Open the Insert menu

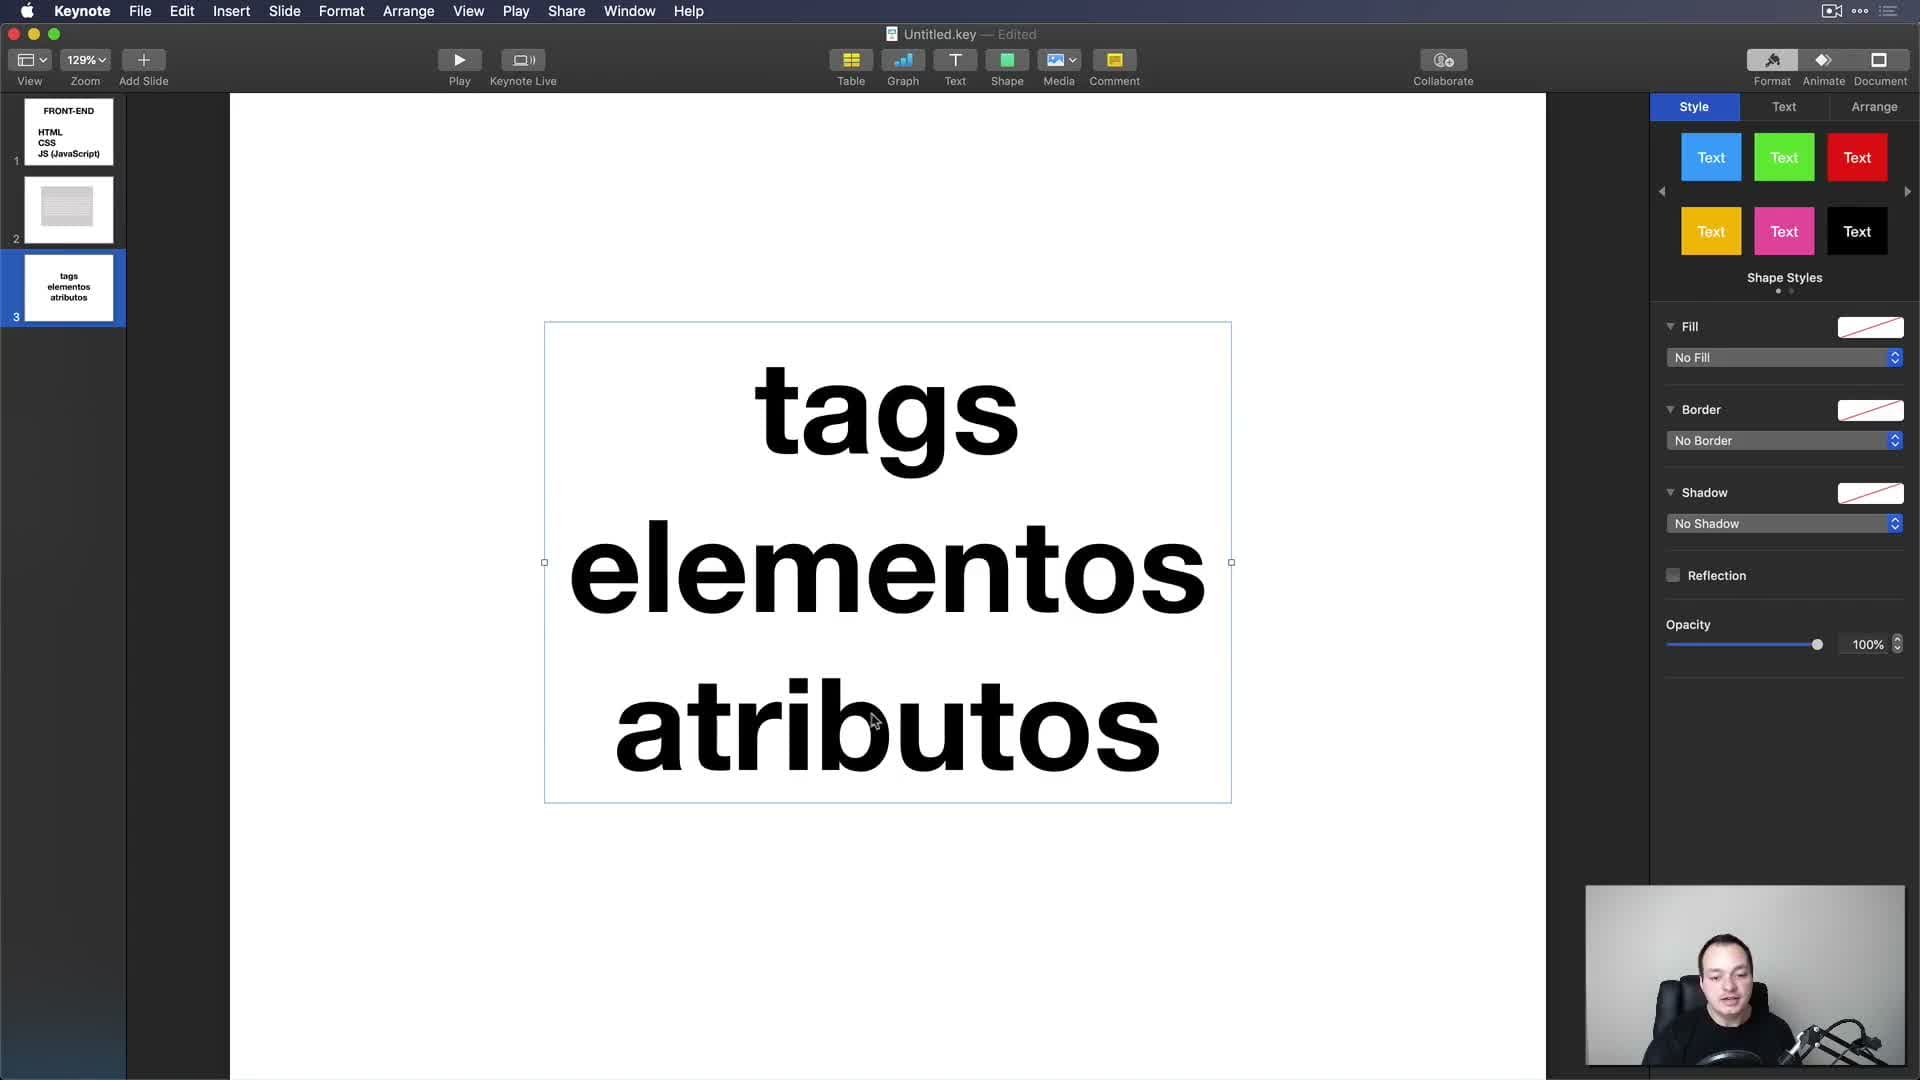[x=231, y=11]
